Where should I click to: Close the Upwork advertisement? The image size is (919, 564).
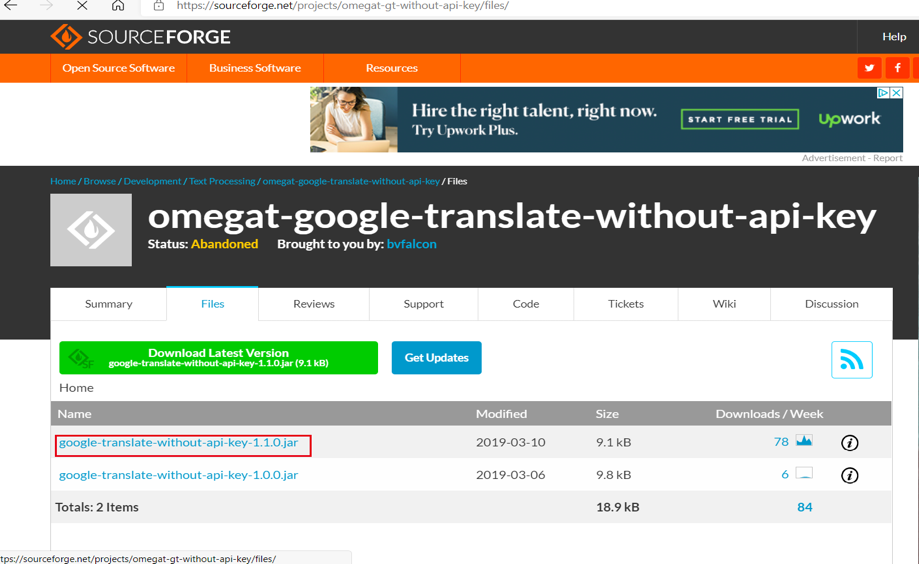coord(896,93)
